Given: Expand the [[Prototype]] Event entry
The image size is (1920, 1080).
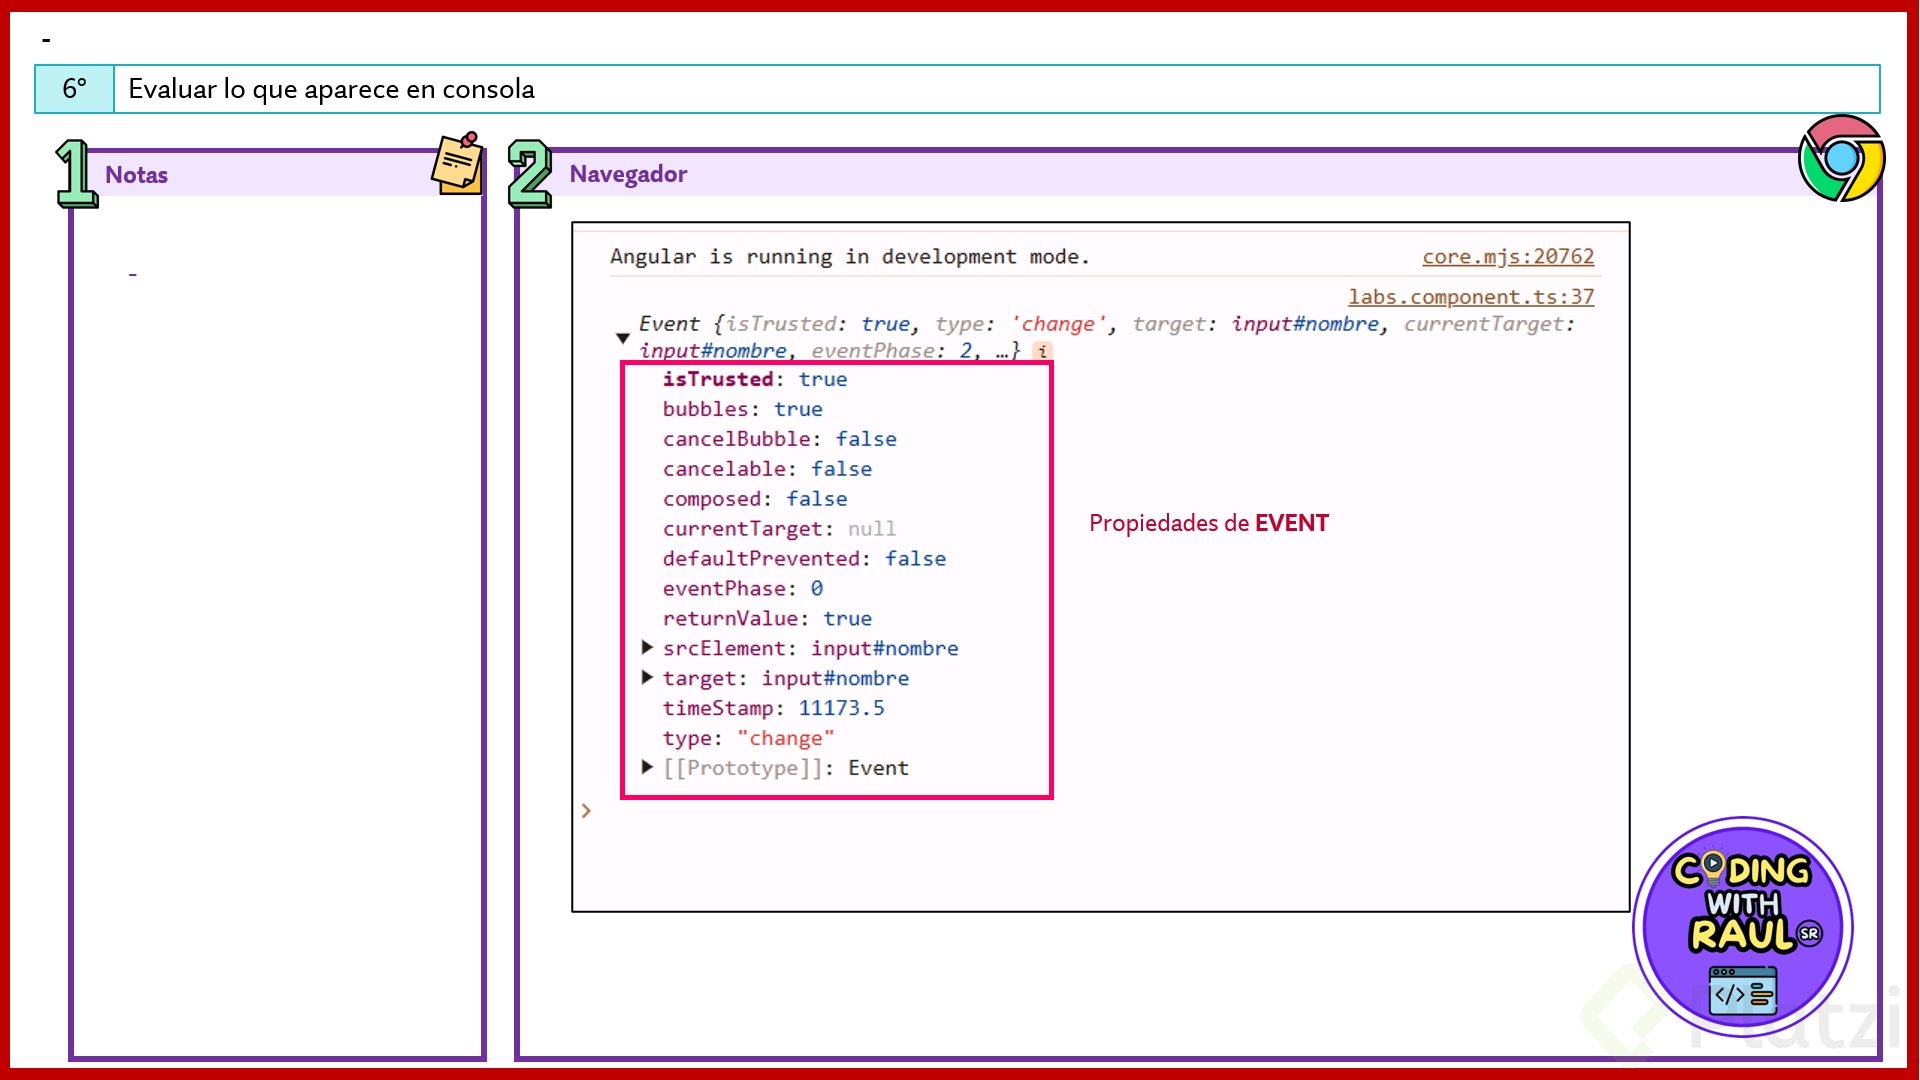Looking at the screenshot, I should point(647,767).
